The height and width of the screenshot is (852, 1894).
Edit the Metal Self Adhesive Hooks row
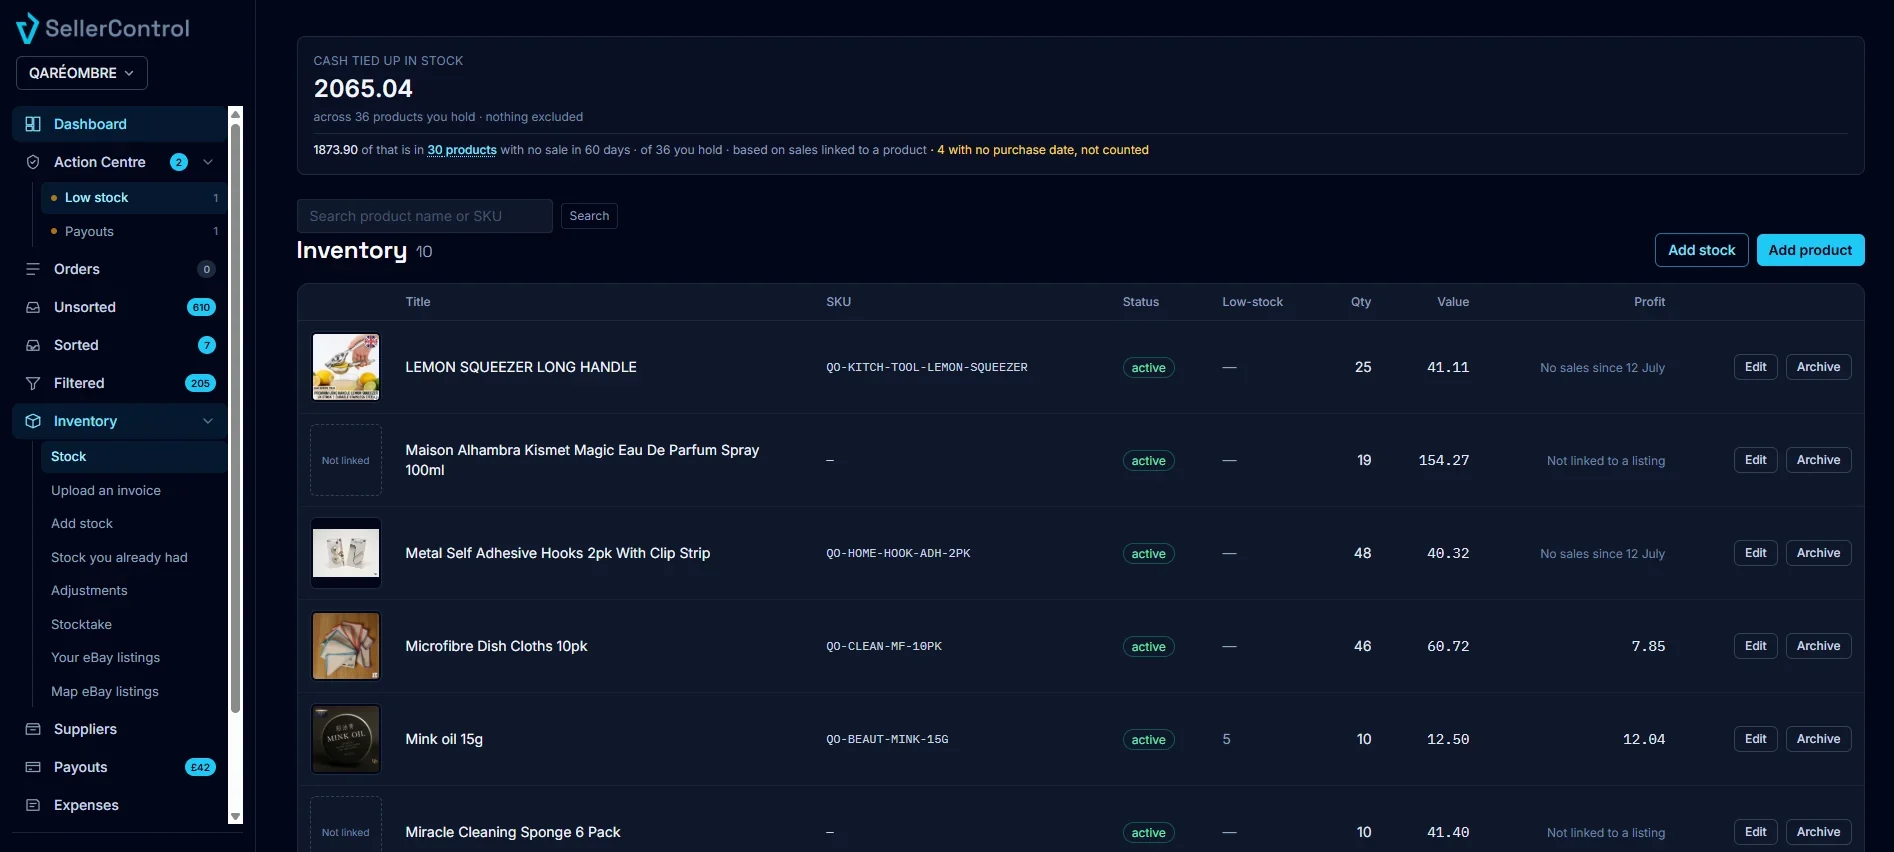(1755, 553)
